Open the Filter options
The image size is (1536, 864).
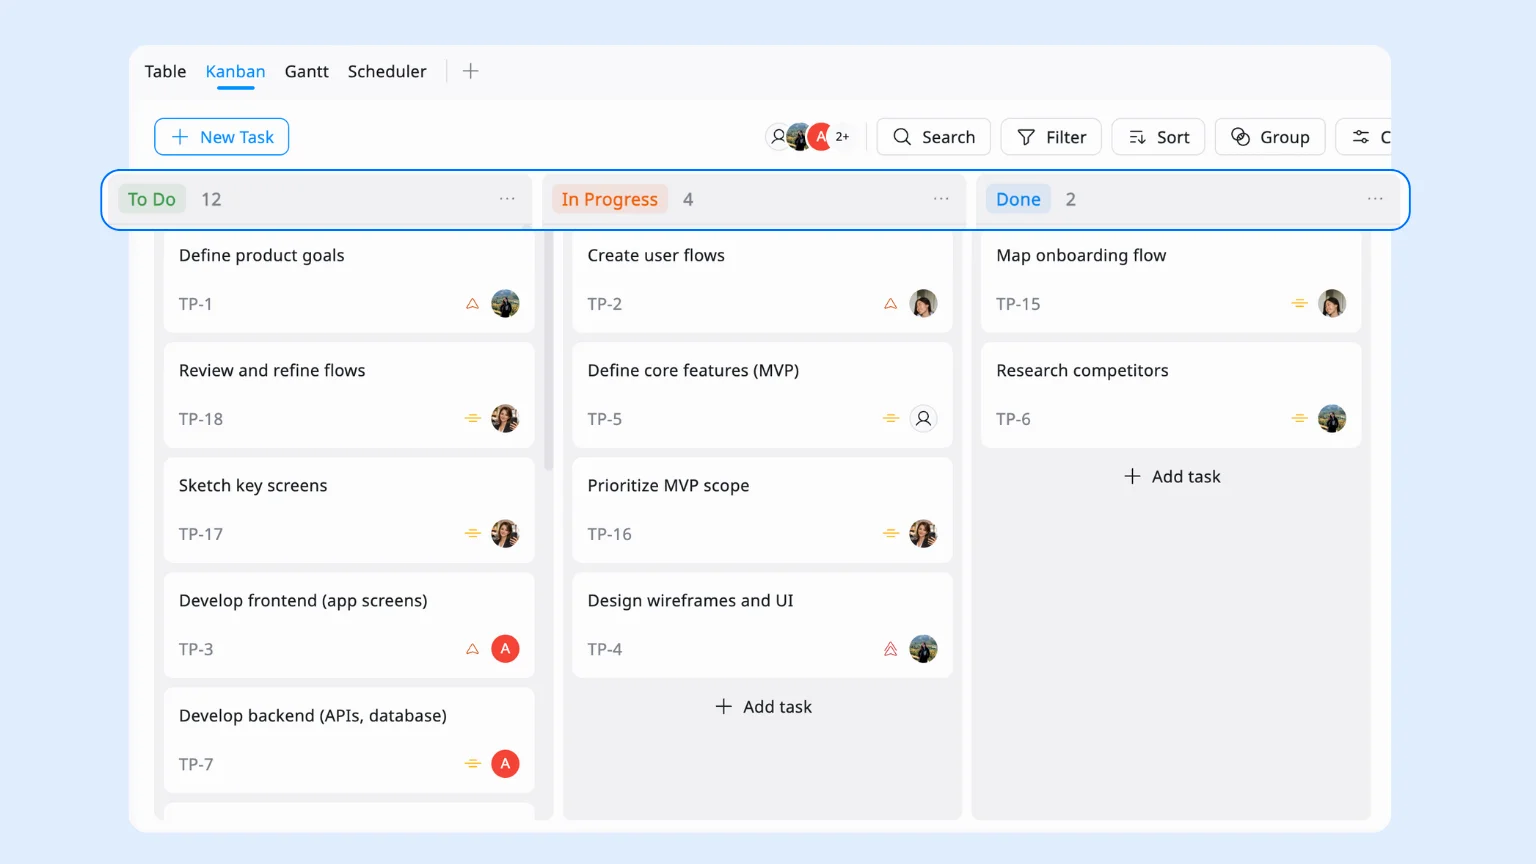(x=1051, y=137)
